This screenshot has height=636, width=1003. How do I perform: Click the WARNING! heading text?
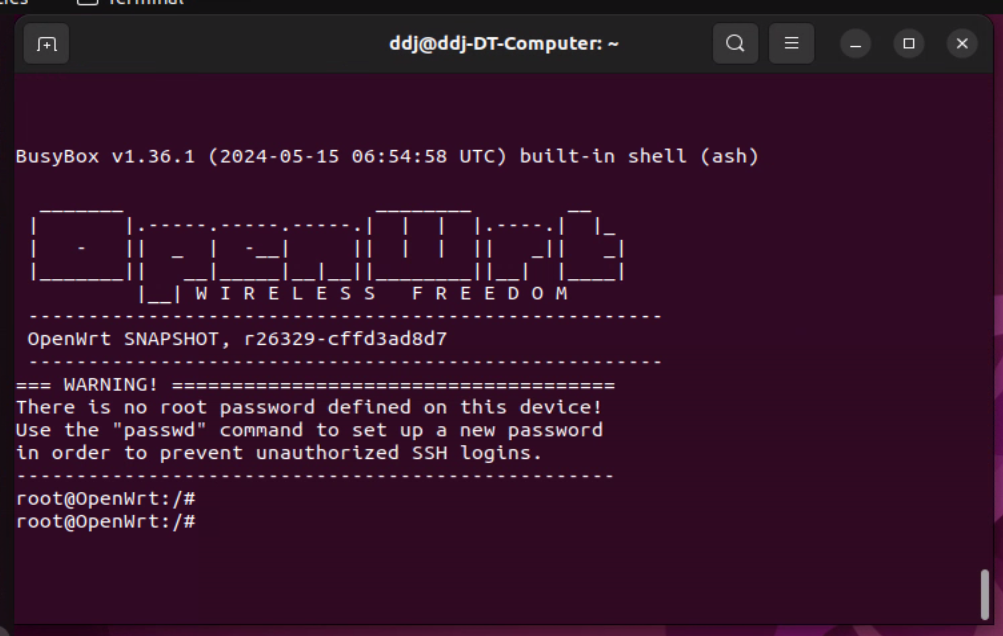pyautogui.click(x=111, y=385)
